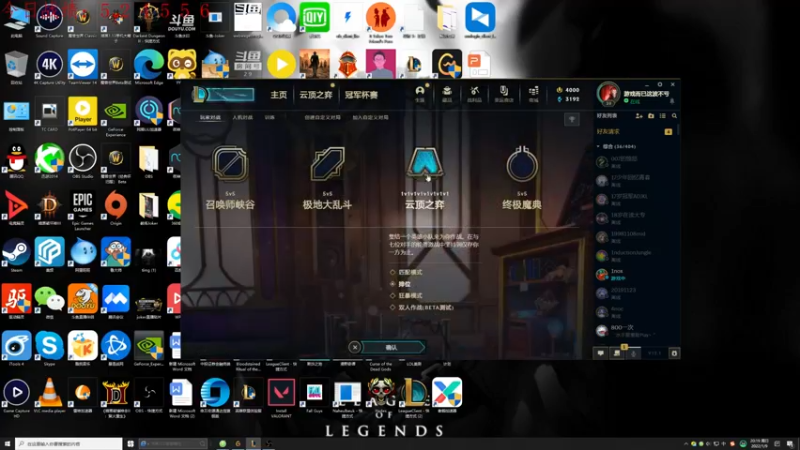Open the scroll mission icon in top navigation
This screenshot has height=450, width=800.
click(504, 92)
